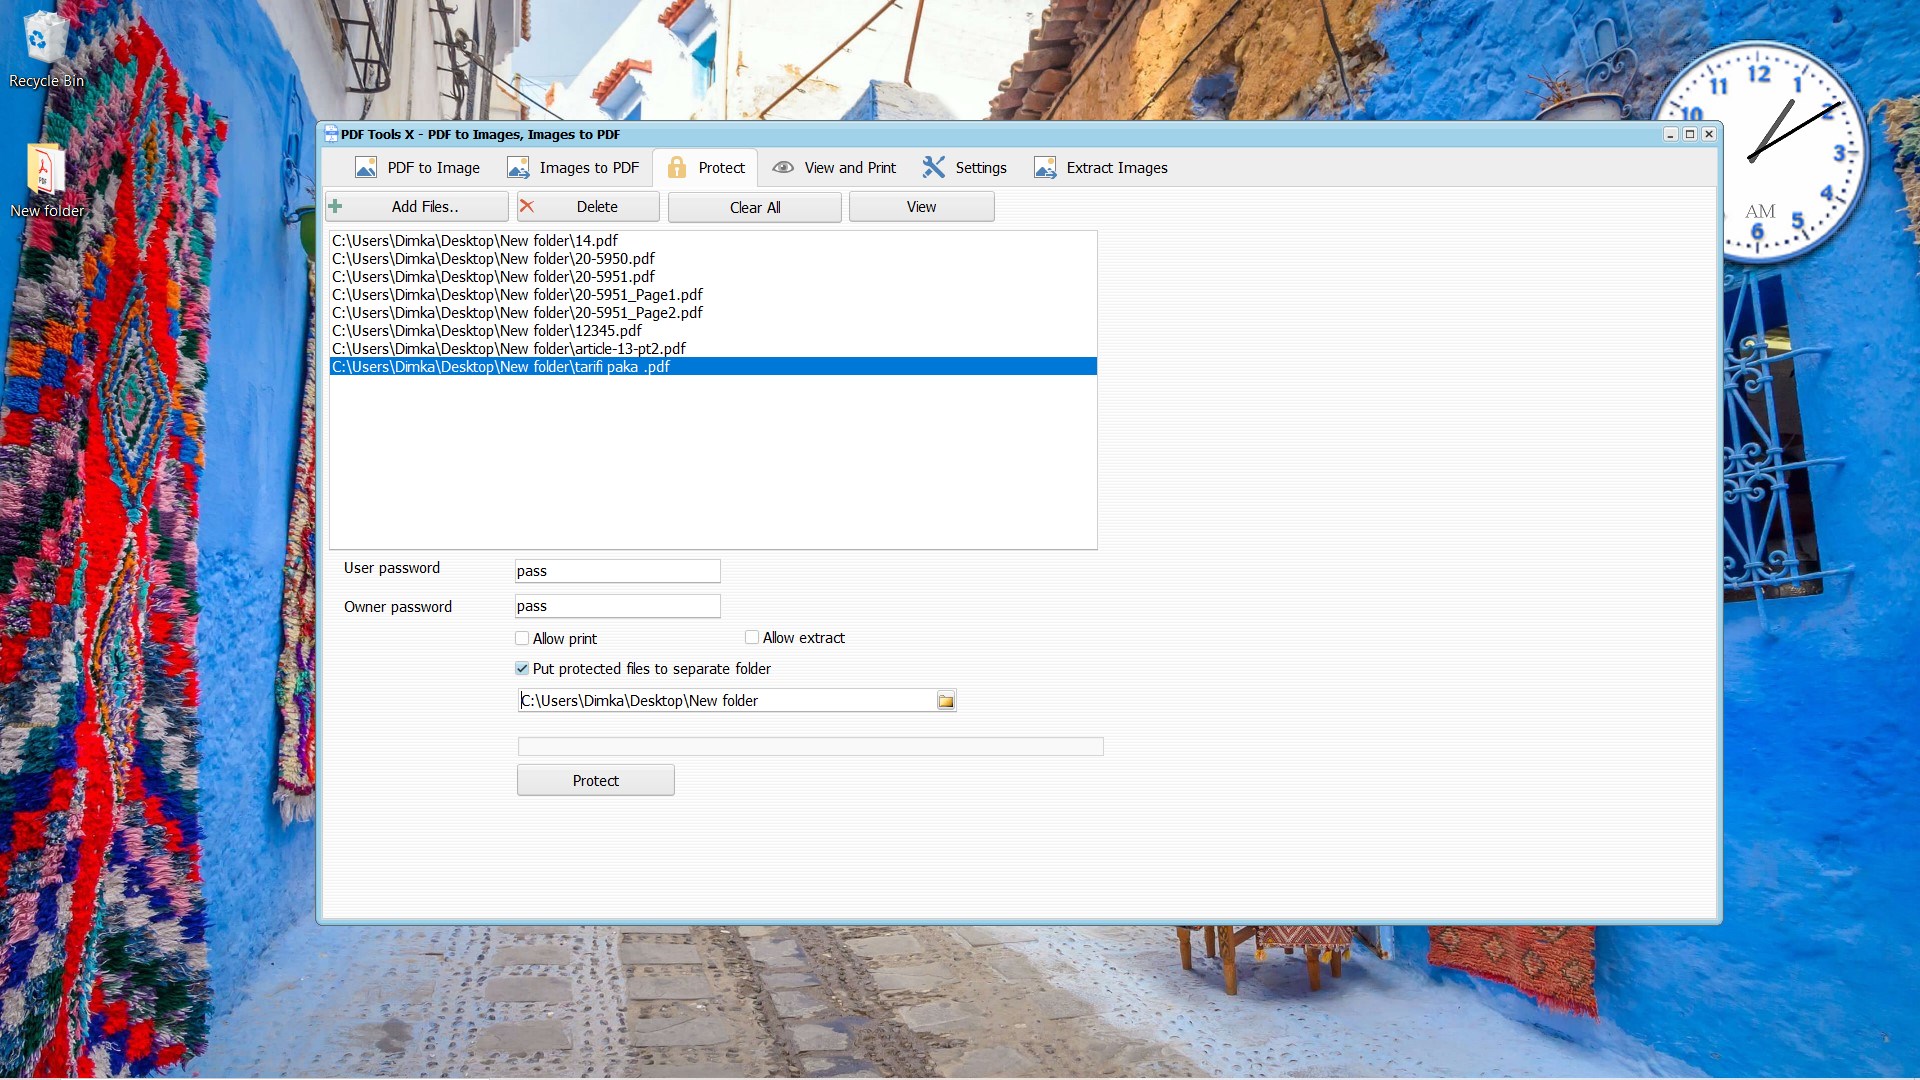Click the eye icon for View and Print
The height and width of the screenshot is (1080, 1920).
783,168
